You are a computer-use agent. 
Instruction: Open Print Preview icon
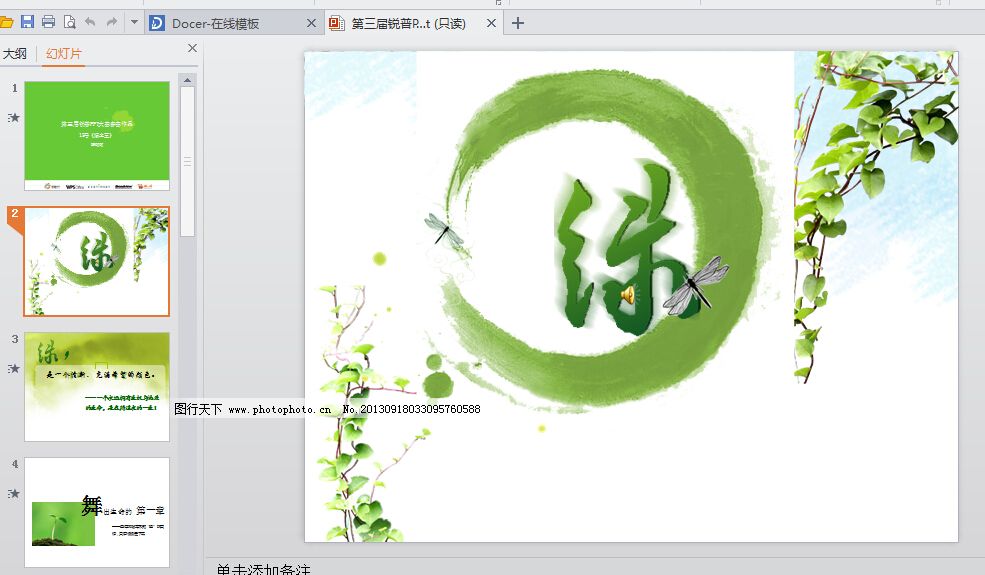pos(69,23)
